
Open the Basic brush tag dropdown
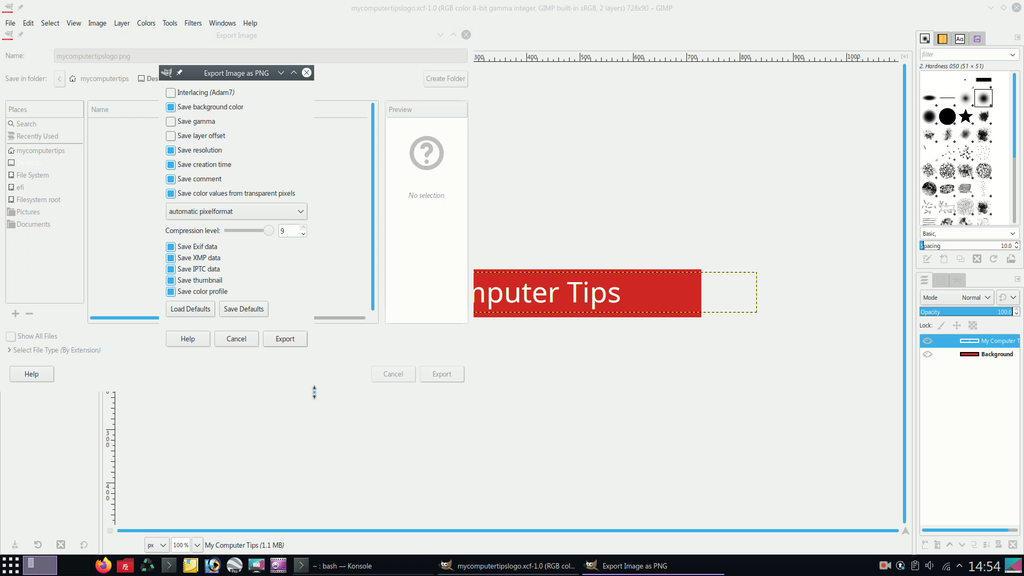(x=969, y=233)
